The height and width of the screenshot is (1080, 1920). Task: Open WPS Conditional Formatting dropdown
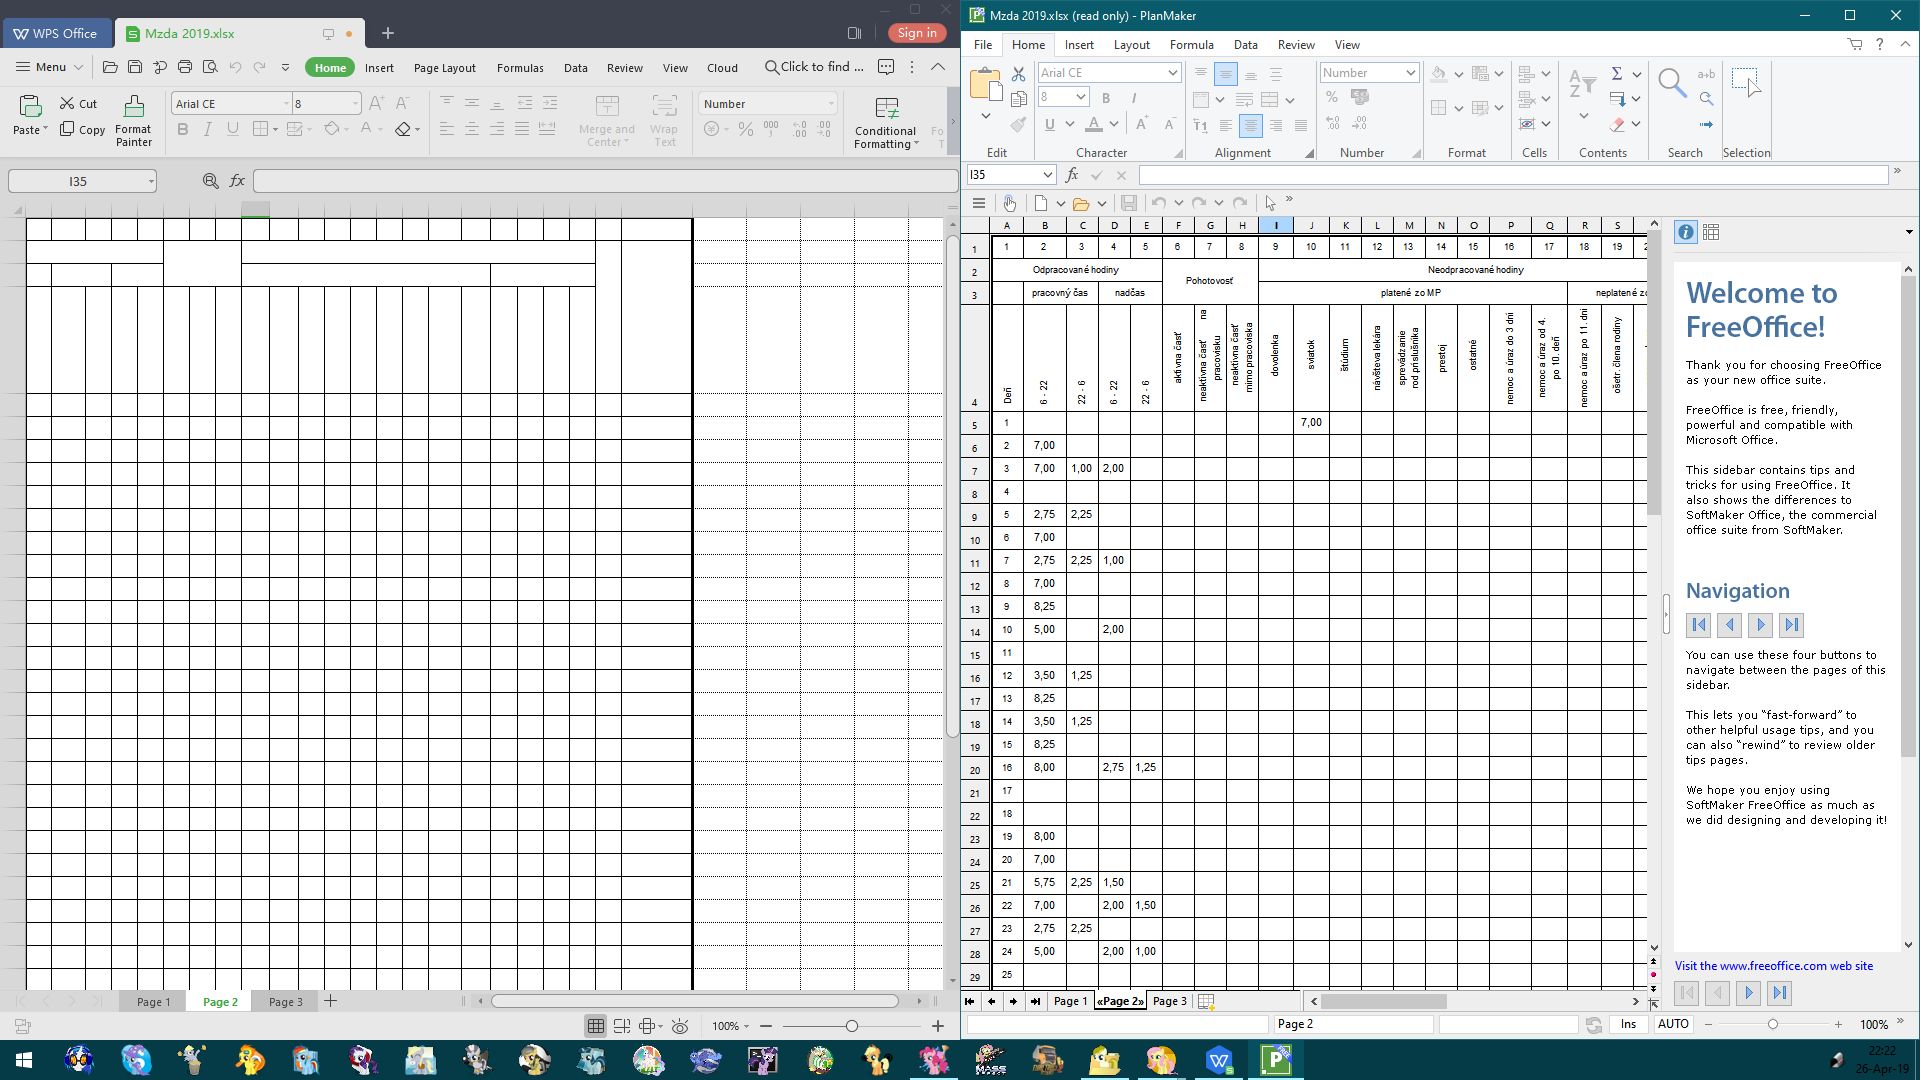click(885, 122)
